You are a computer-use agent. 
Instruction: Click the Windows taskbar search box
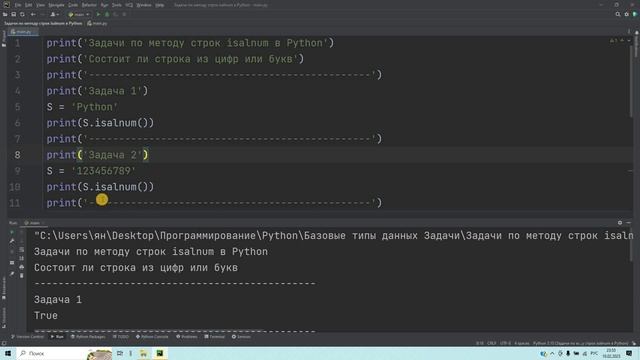[63, 353]
